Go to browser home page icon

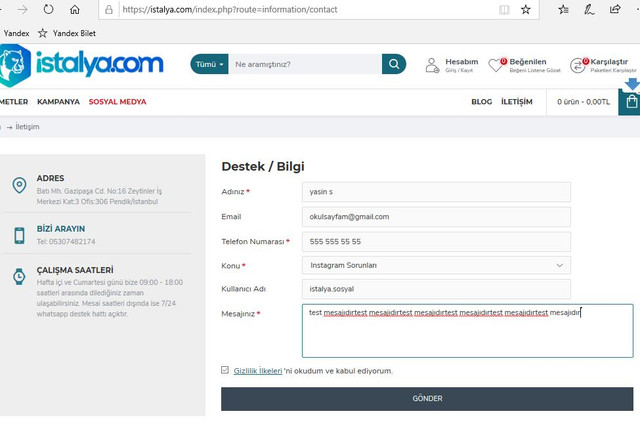click(75, 9)
